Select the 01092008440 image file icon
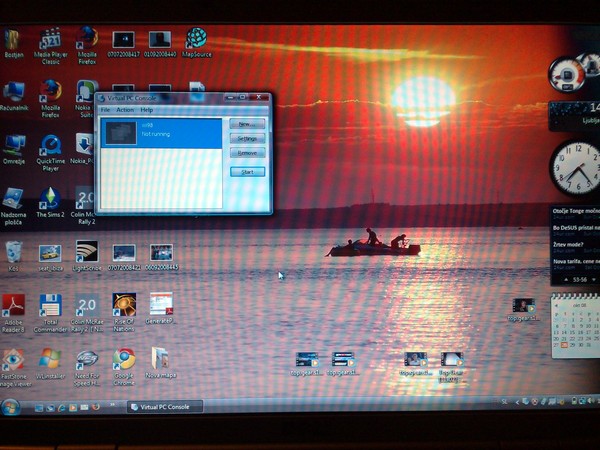Screen dimensions: 600x450 [160, 44]
